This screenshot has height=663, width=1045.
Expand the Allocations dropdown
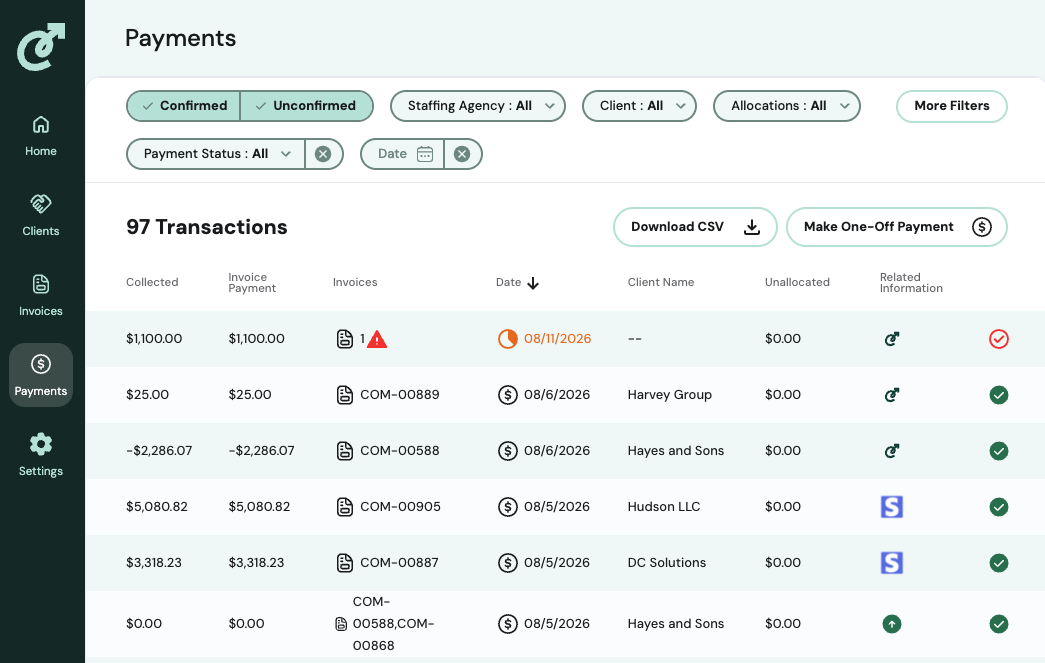[786, 106]
